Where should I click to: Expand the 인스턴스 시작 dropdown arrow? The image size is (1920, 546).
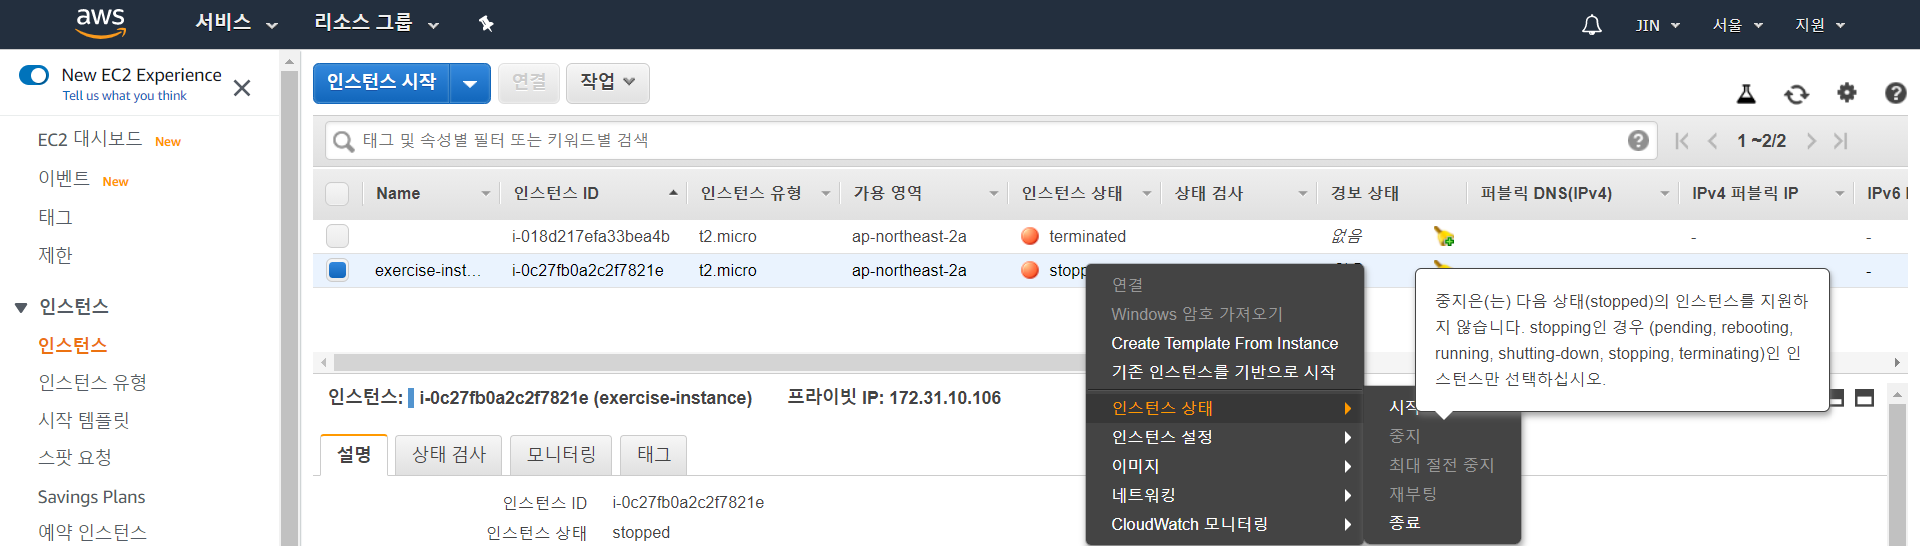(x=470, y=83)
